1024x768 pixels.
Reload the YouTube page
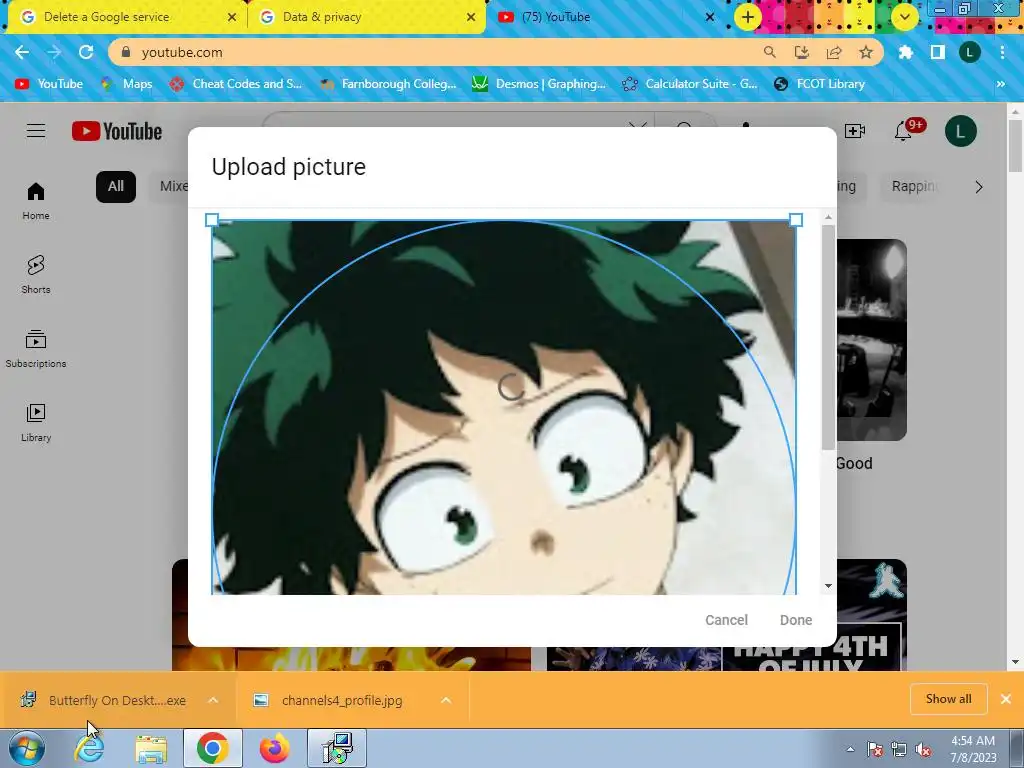click(86, 52)
